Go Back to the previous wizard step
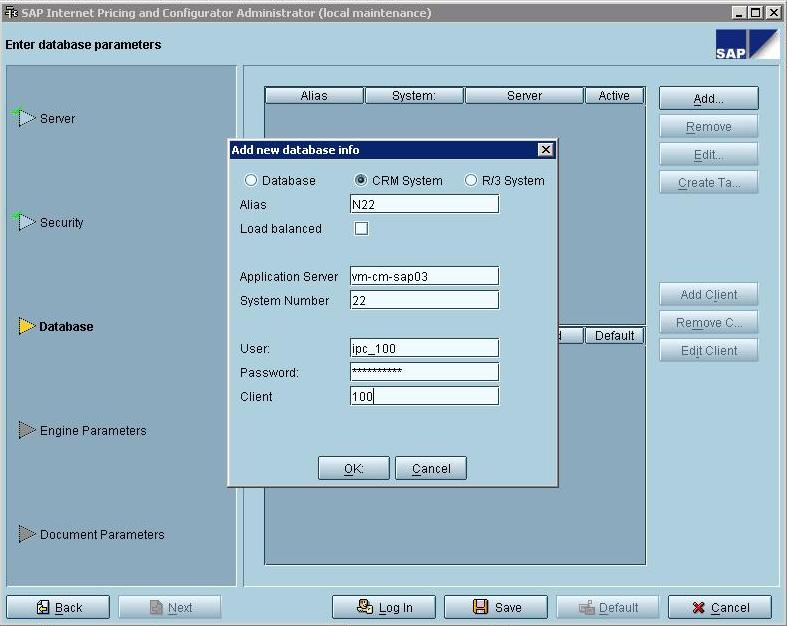This screenshot has width=787, height=626. pos(58,607)
